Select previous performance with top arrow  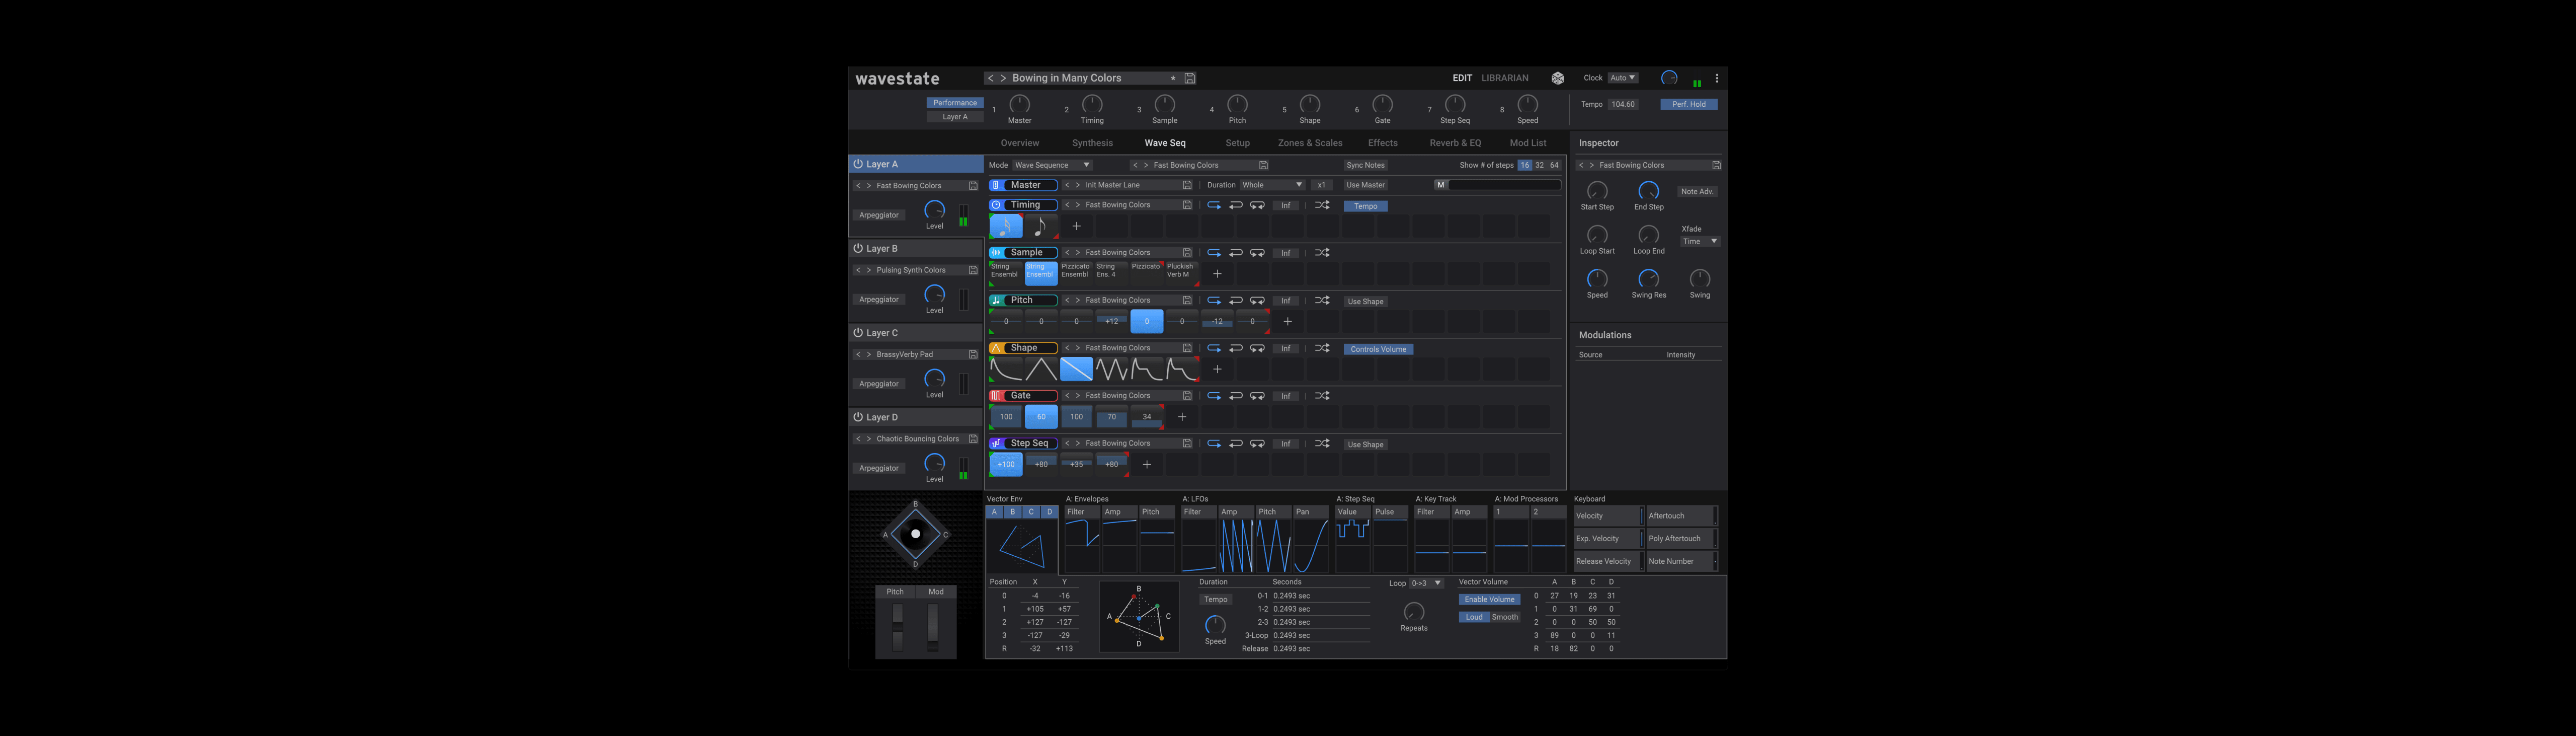990,78
